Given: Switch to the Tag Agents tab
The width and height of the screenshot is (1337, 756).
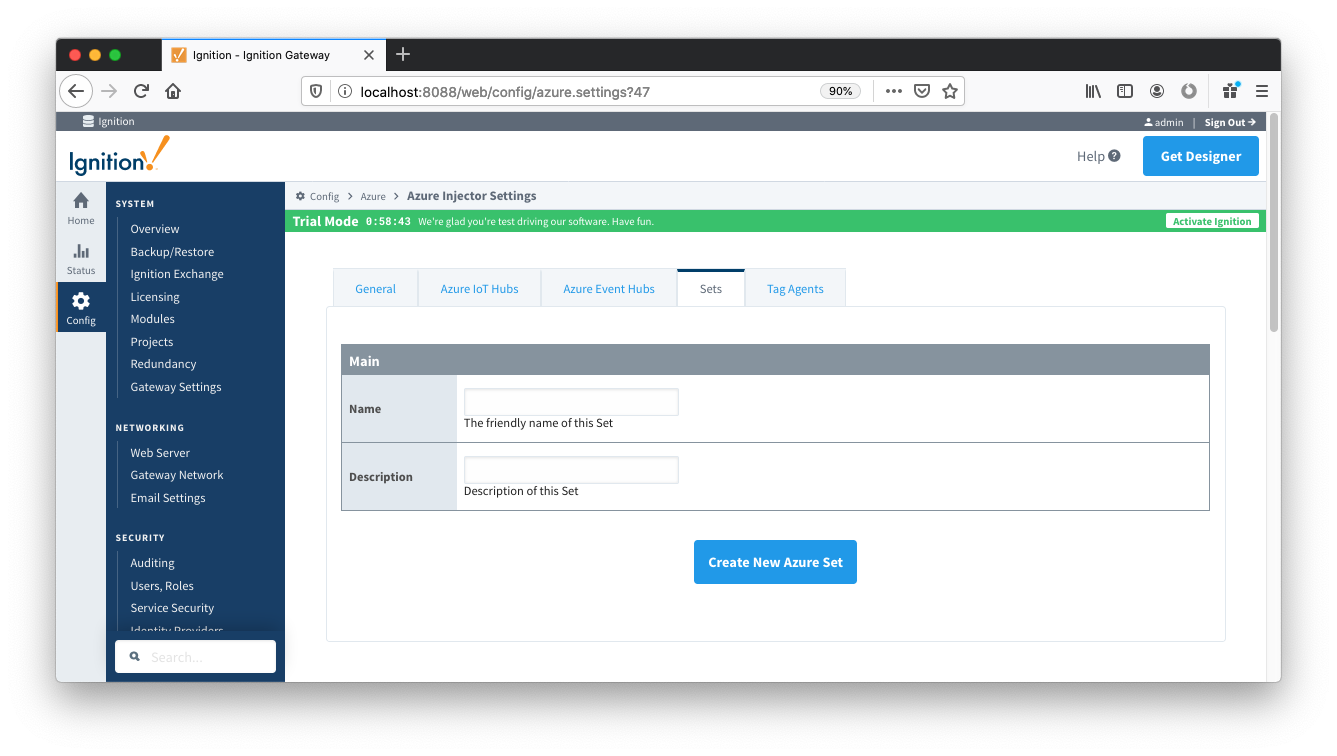Looking at the screenshot, I should (795, 289).
